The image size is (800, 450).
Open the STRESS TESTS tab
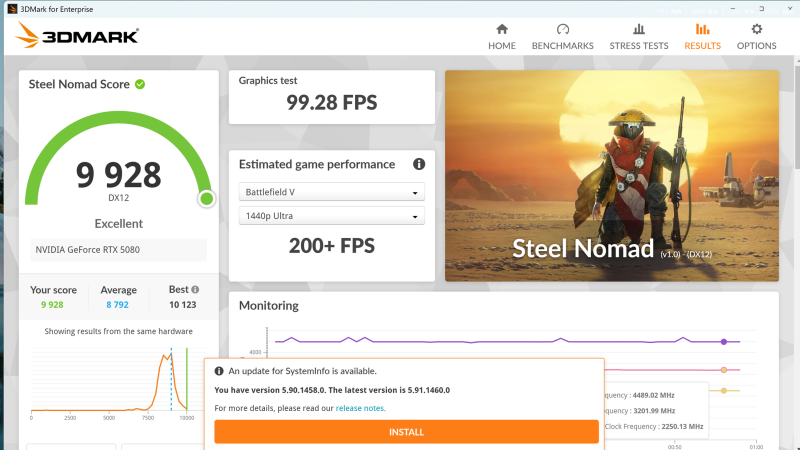point(639,37)
